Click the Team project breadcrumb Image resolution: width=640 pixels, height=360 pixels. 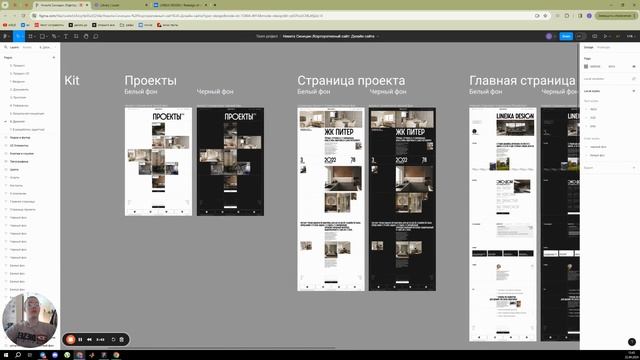coord(267,36)
